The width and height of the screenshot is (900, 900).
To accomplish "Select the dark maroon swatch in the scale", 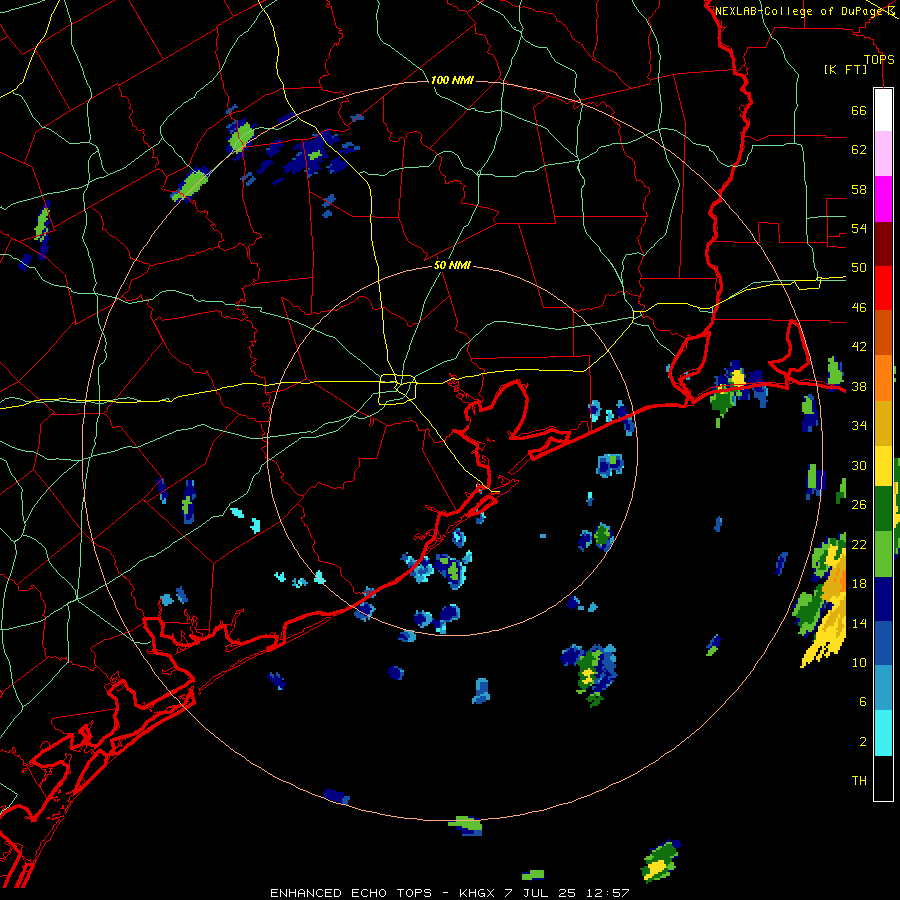I will (883, 244).
